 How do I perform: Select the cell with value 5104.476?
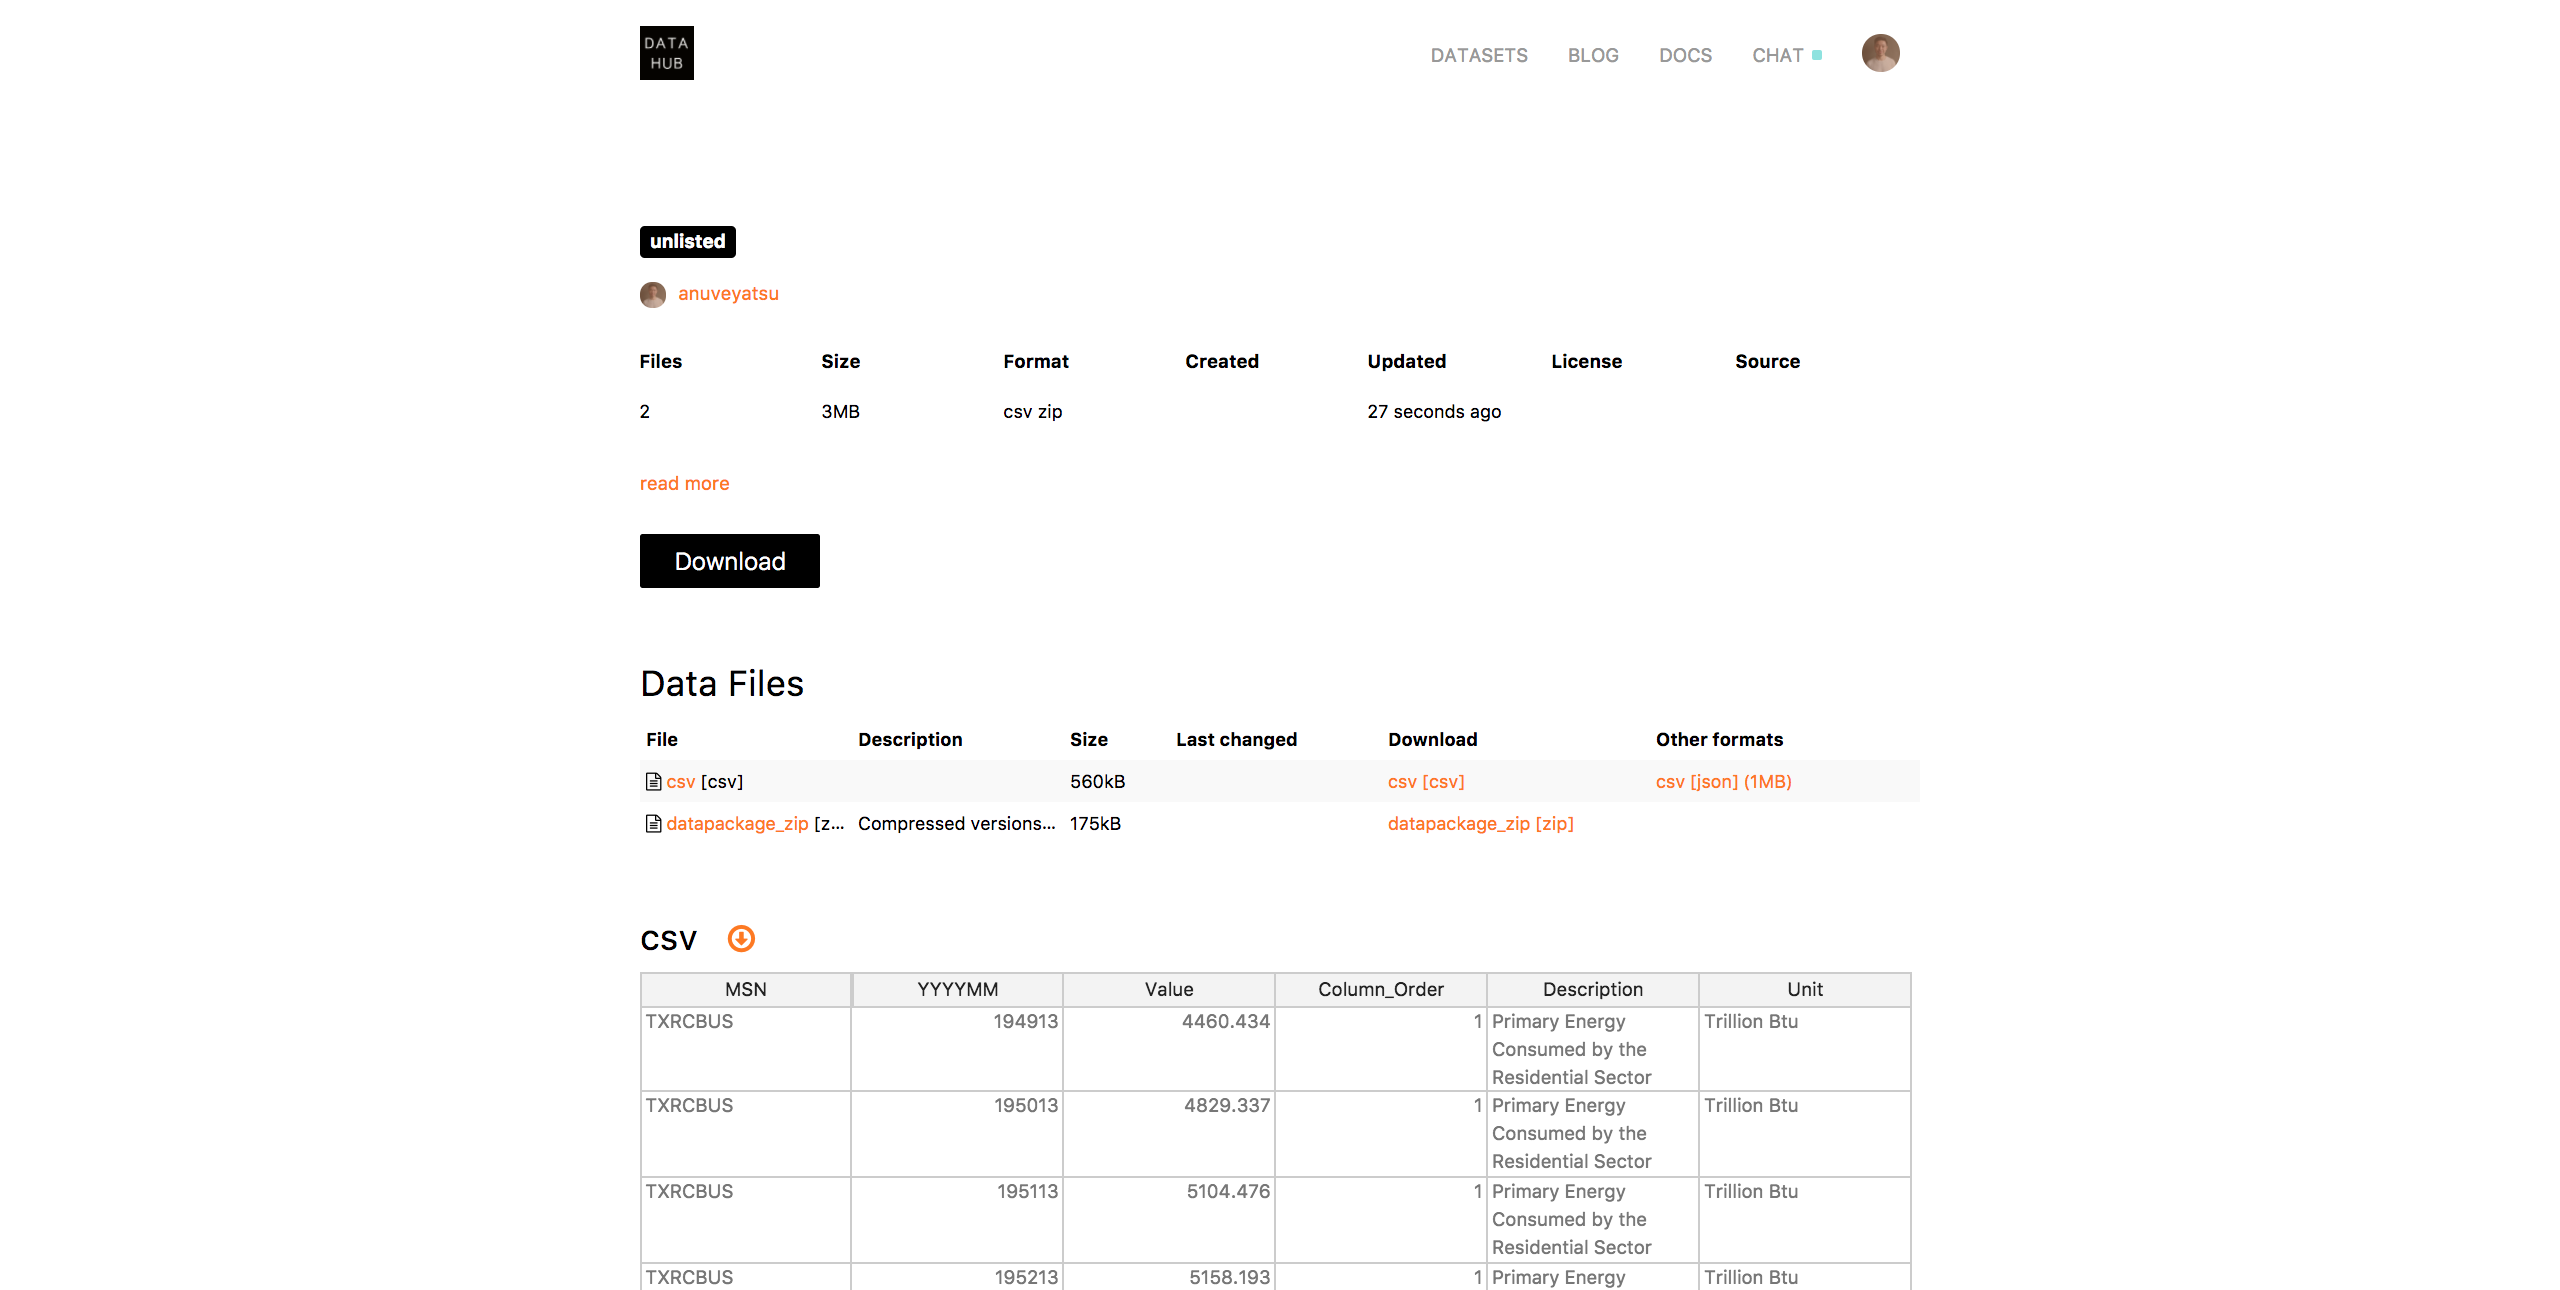[x=1169, y=1220]
